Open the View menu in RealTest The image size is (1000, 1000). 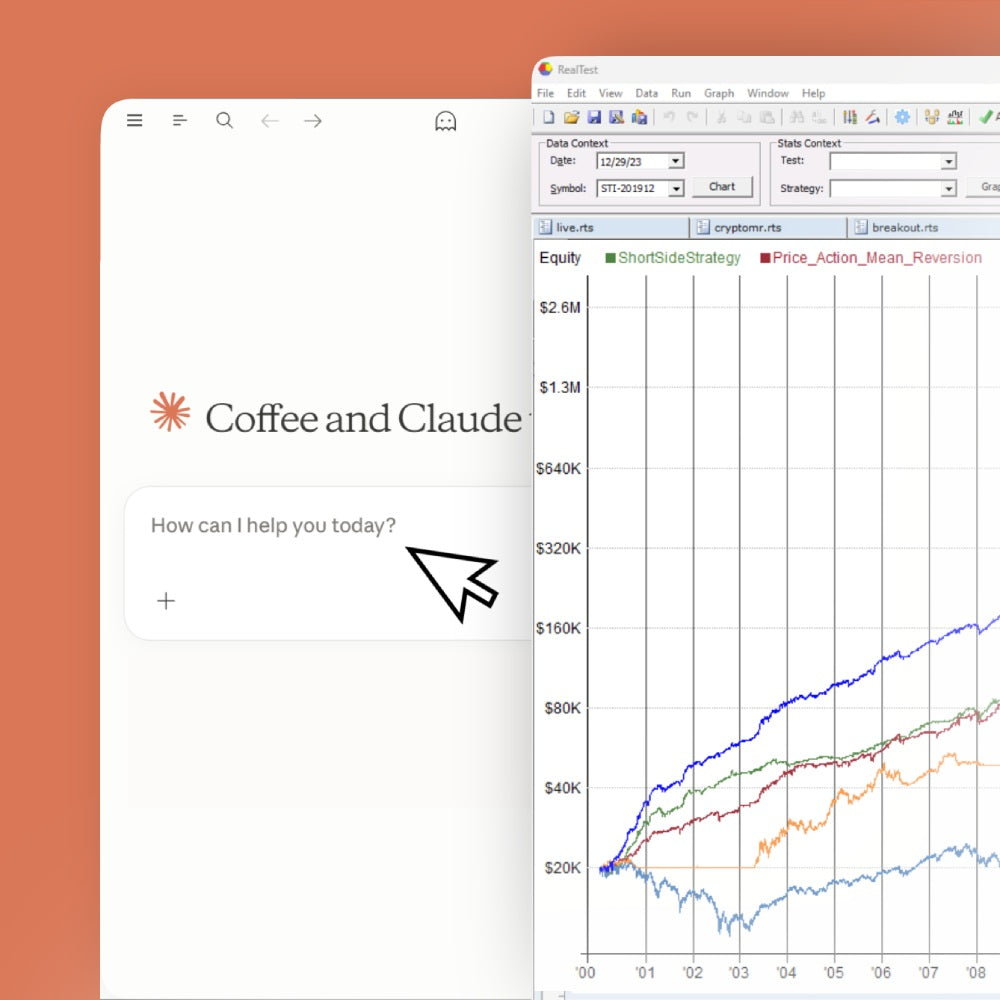click(x=610, y=93)
